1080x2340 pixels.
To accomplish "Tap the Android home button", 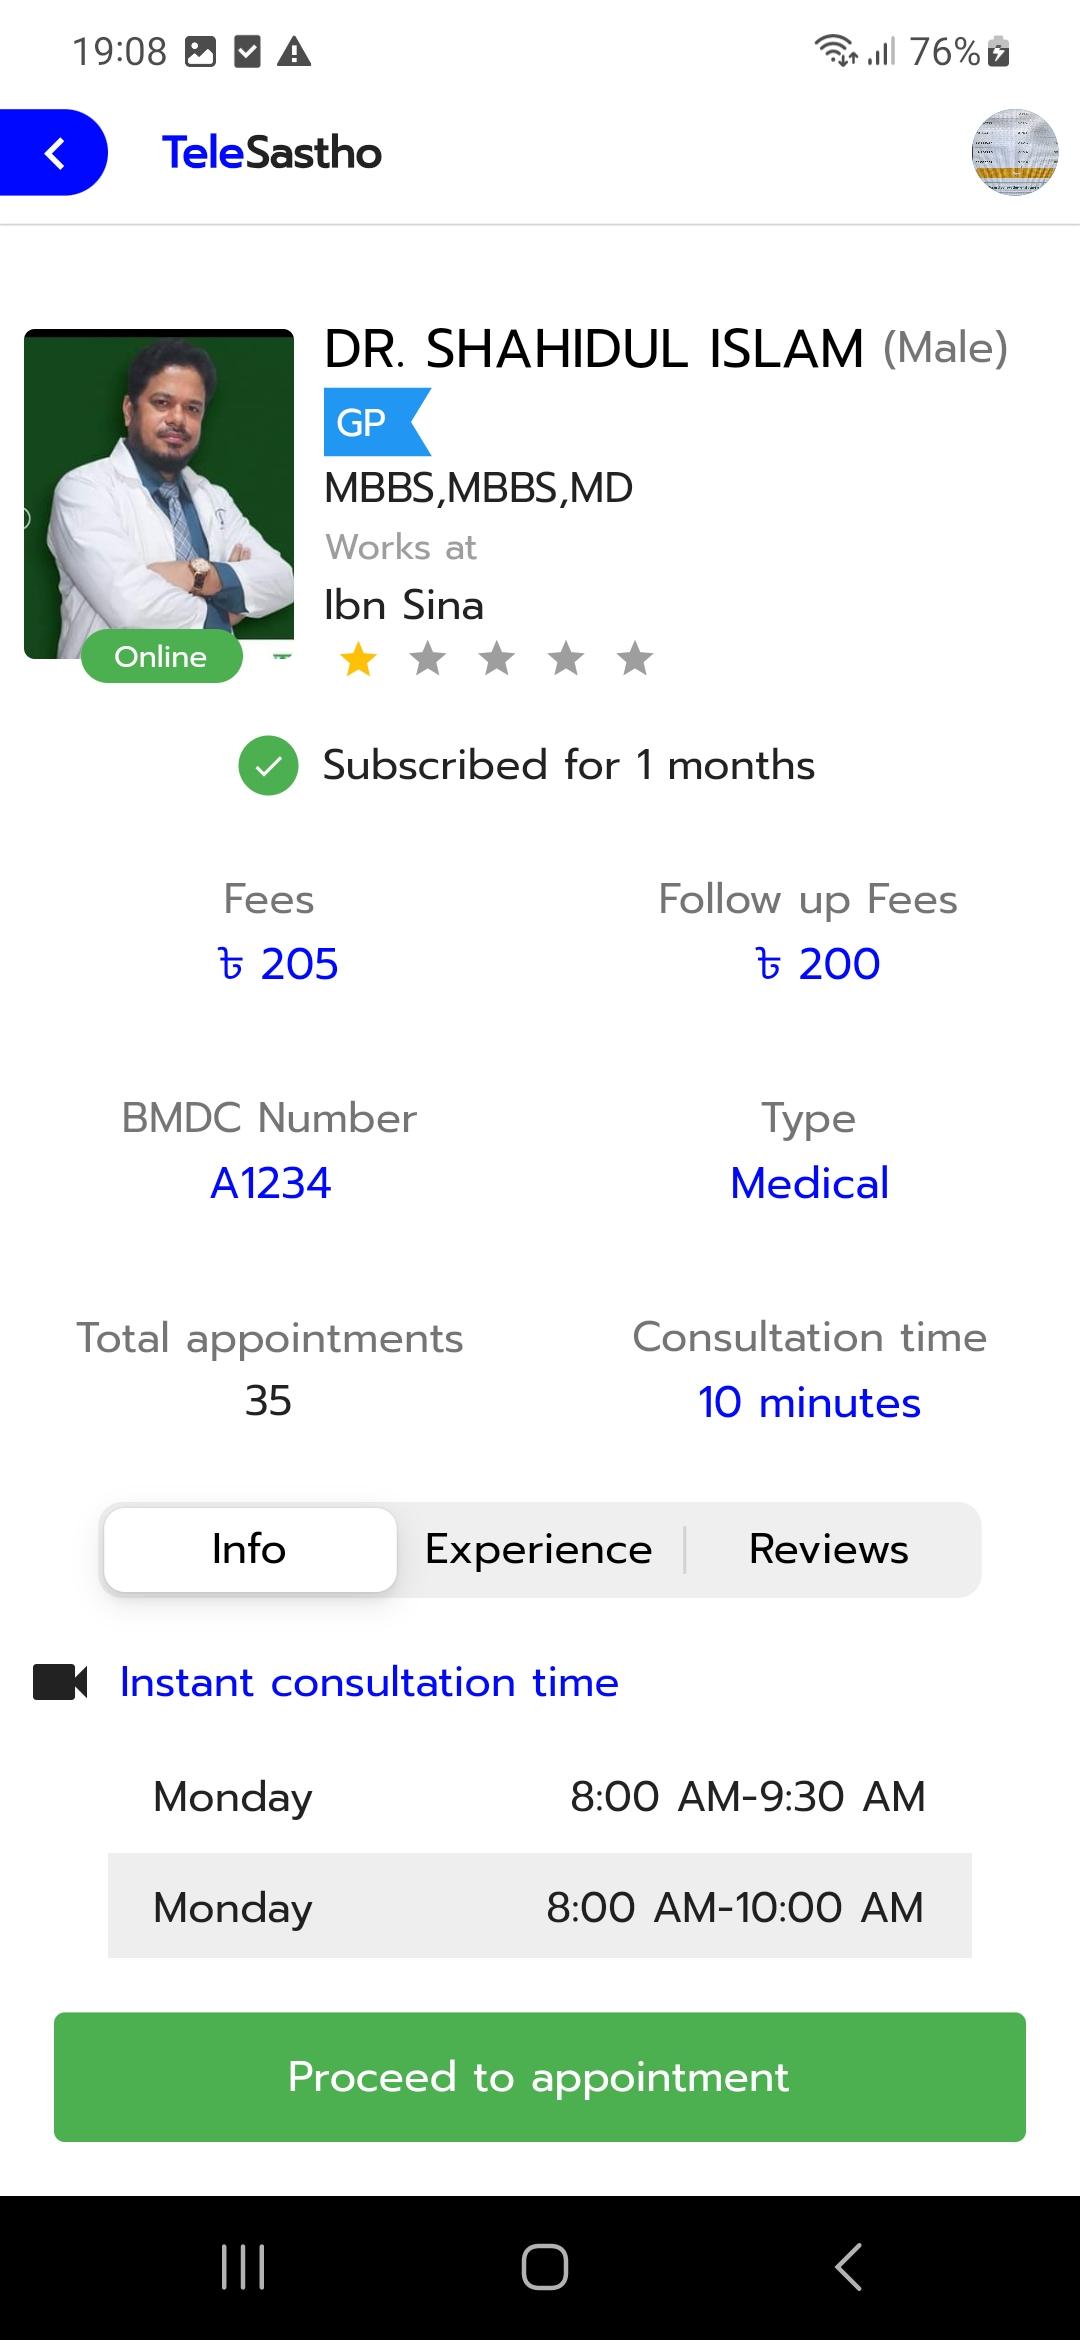I will tap(545, 2266).
